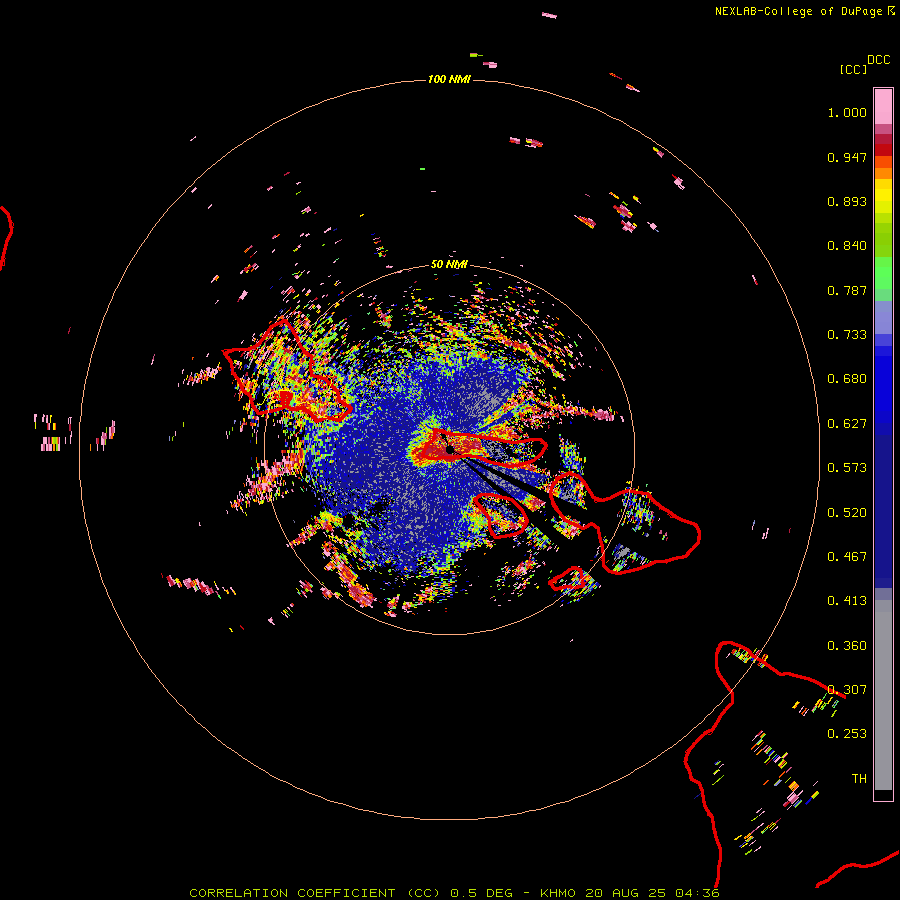Pick the gray segment of the color bar

pyautogui.click(x=883, y=695)
